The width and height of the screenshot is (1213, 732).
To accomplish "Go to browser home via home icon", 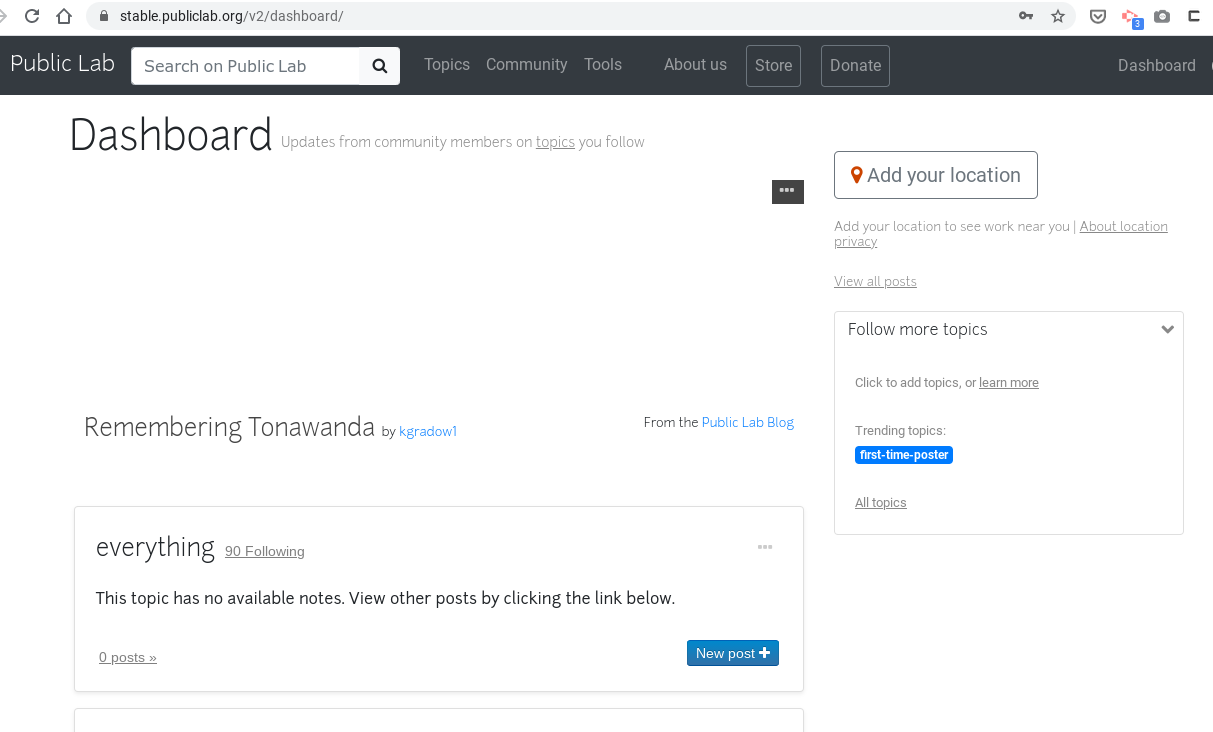I will click(66, 16).
